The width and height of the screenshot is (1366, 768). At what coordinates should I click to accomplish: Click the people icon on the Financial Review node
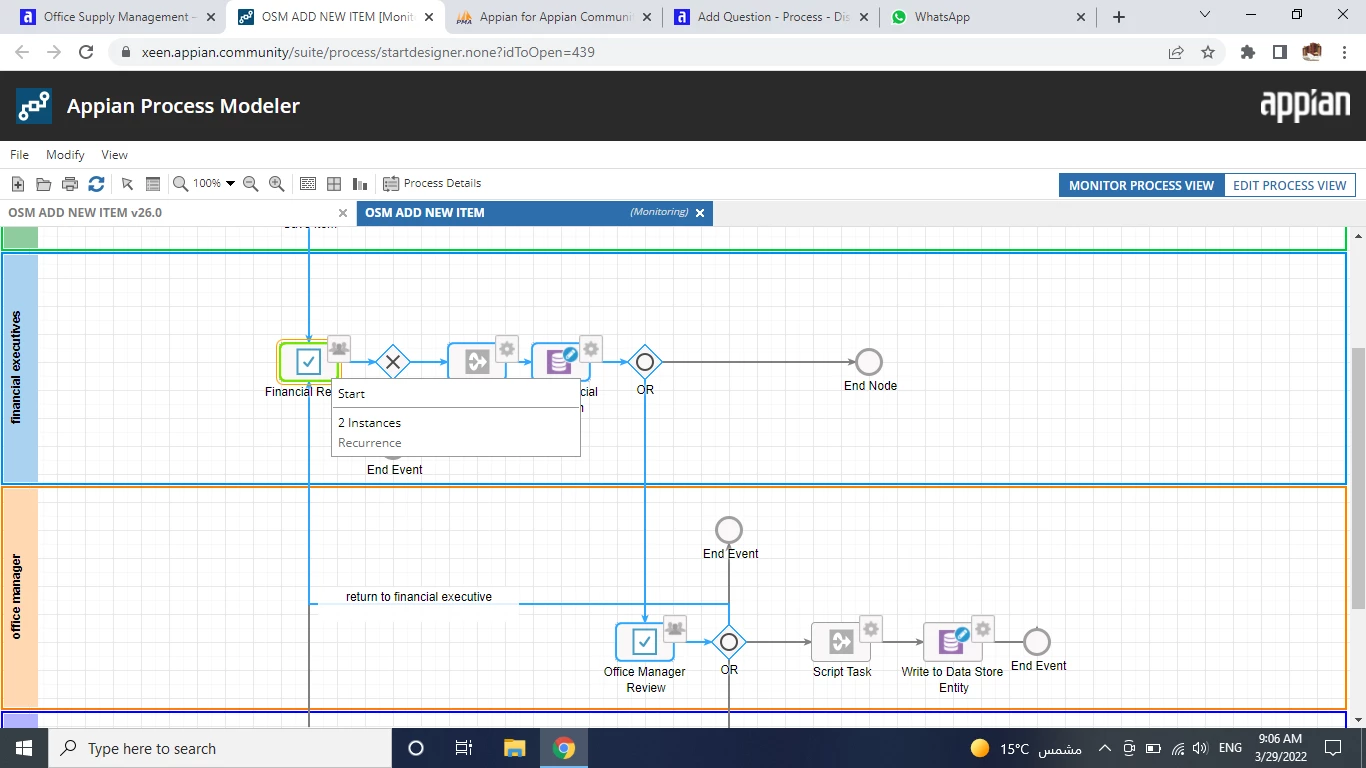[x=339, y=347]
